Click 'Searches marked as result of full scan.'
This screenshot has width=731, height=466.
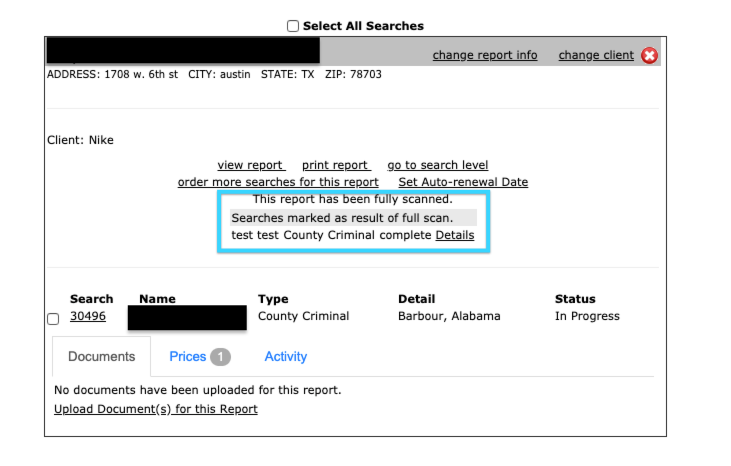click(342, 218)
